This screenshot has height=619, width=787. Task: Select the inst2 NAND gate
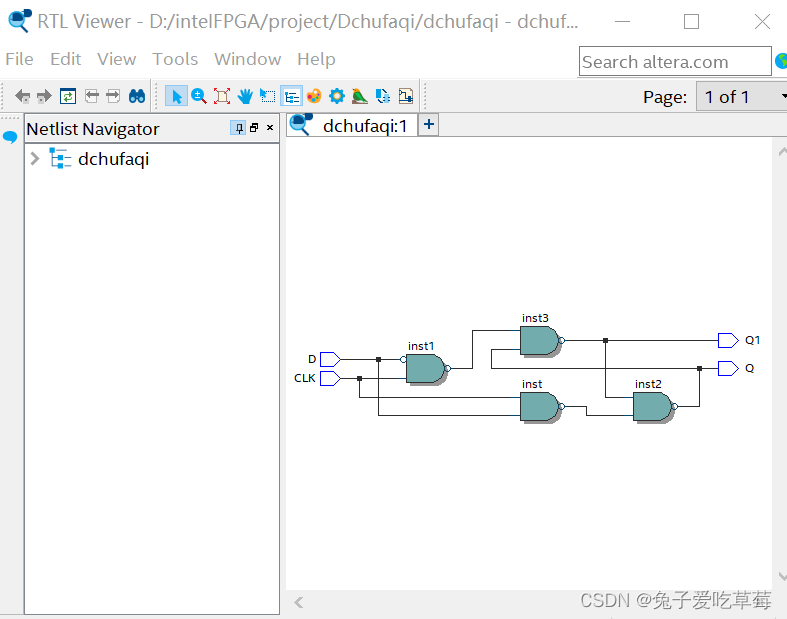click(x=652, y=407)
